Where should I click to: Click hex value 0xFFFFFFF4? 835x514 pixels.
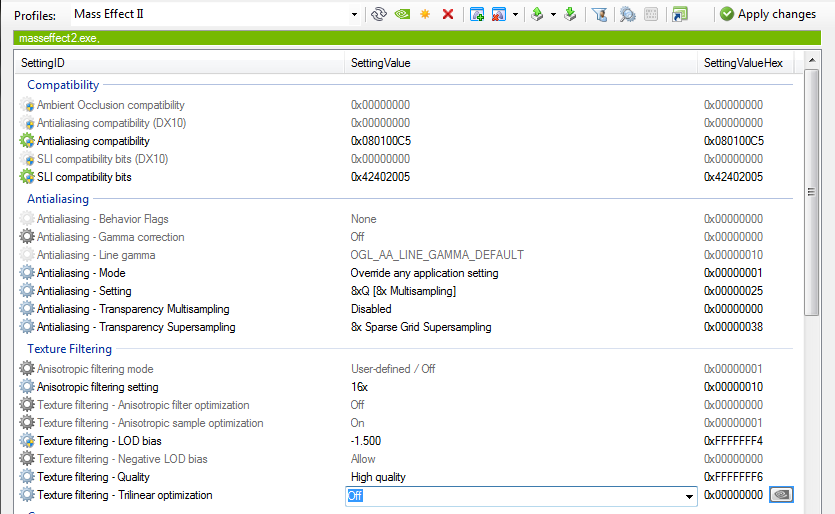(733, 441)
